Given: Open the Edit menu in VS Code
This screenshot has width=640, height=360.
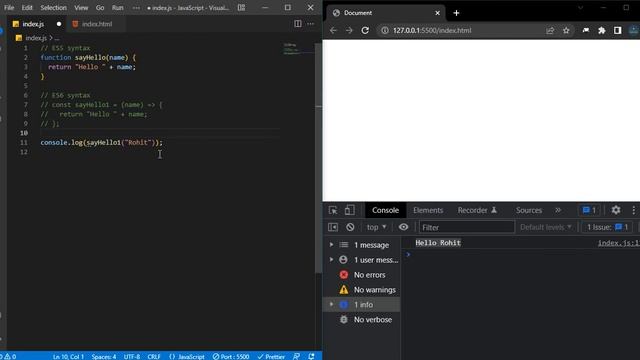Looking at the screenshot, I should pyautogui.click(x=27, y=8).
